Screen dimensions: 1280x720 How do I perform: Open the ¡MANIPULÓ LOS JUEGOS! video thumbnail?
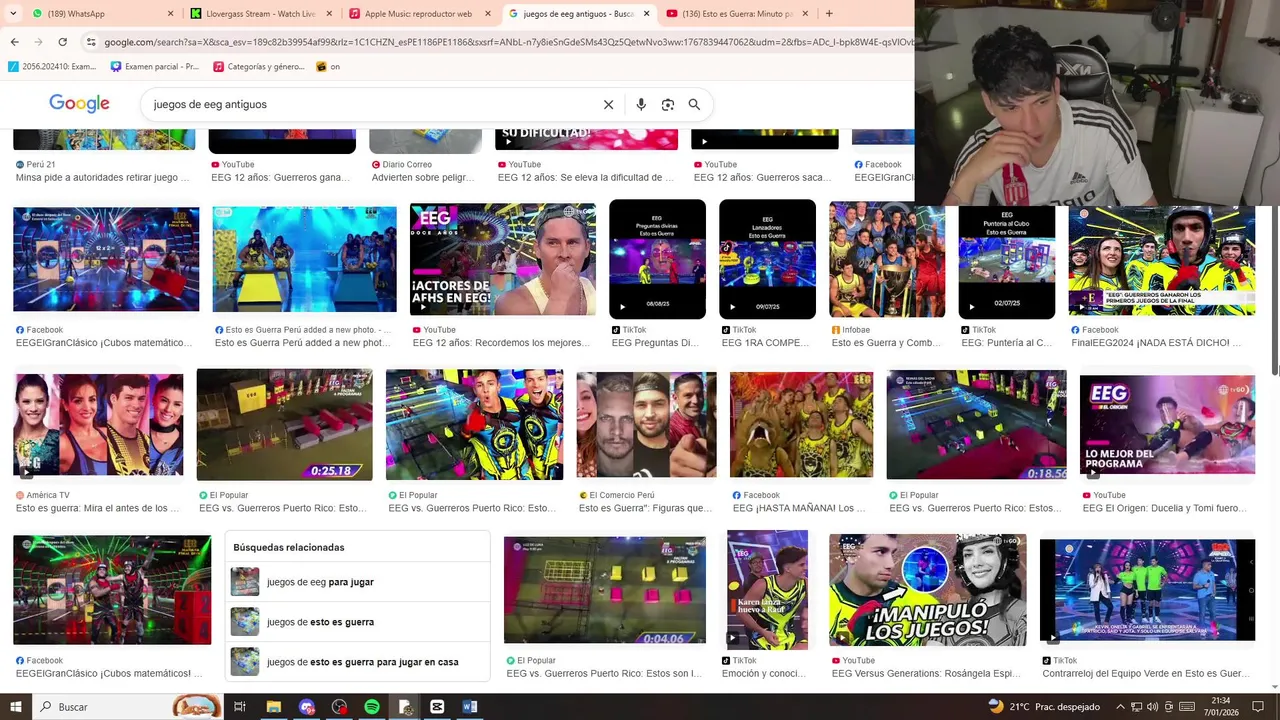(927, 590)
